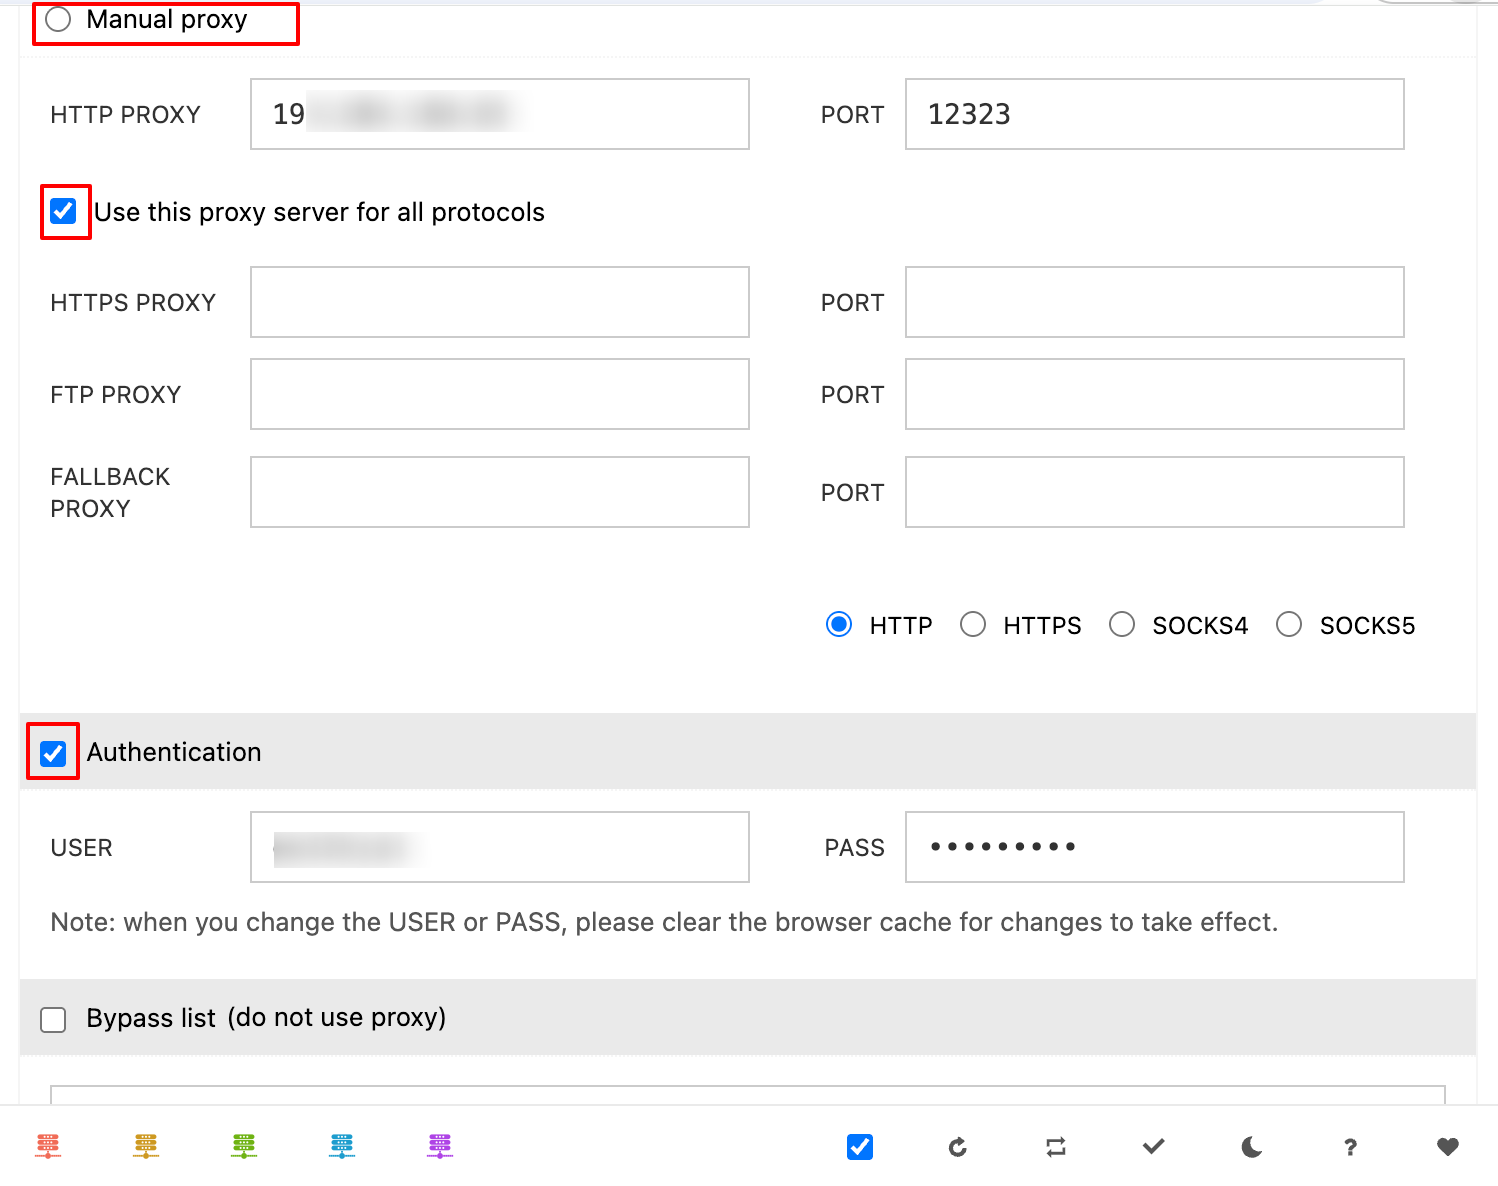Click the heart icon in bottom toolbar
This screenshot has width=1498, height=1186.
(1447, 1147)
